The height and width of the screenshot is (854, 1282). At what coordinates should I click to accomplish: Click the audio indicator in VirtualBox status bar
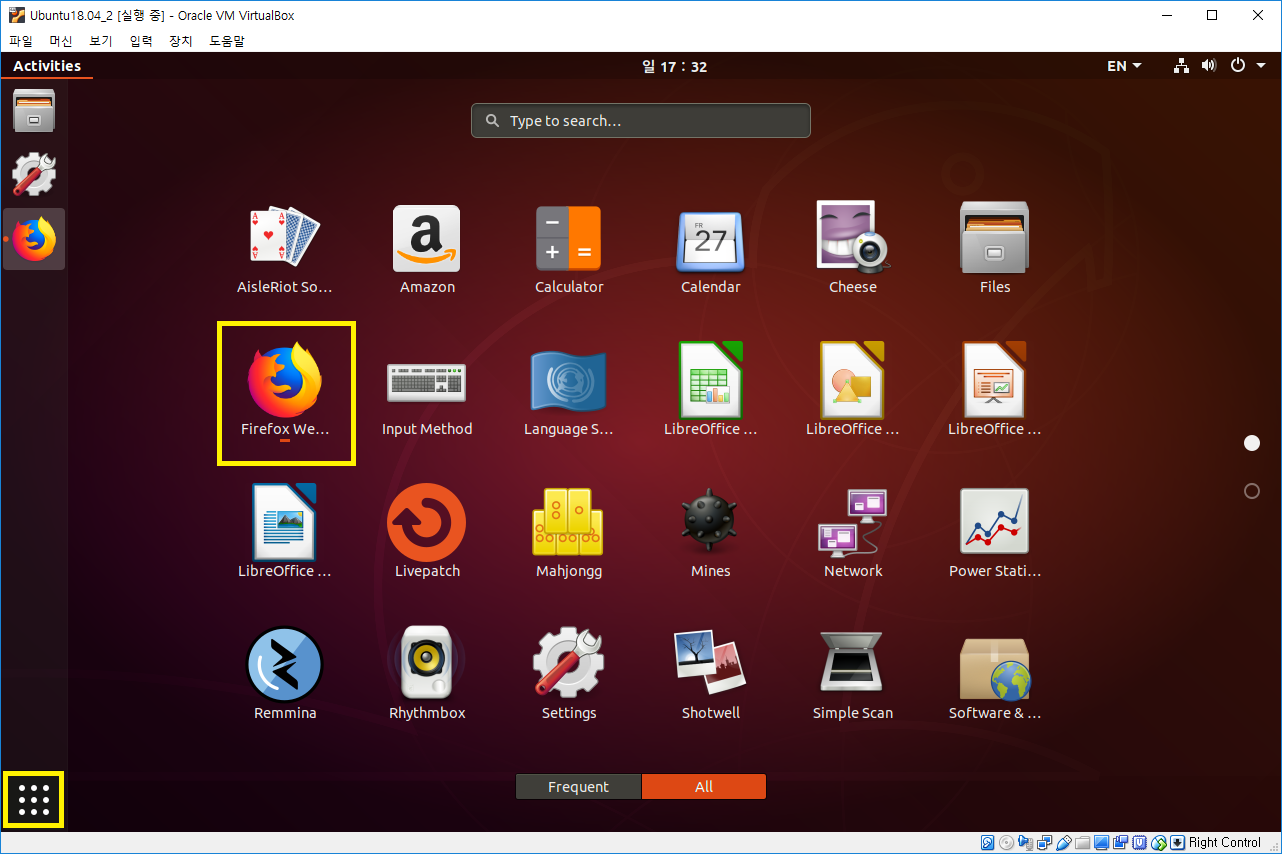tap(1026, 843)
